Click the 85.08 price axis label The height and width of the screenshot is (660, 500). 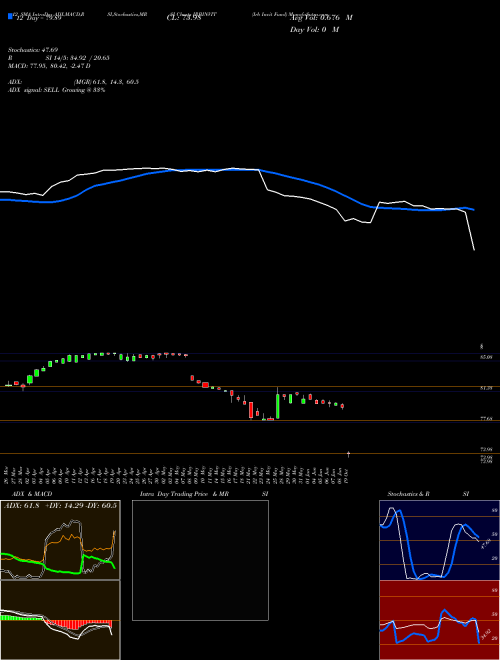(486, 357)
